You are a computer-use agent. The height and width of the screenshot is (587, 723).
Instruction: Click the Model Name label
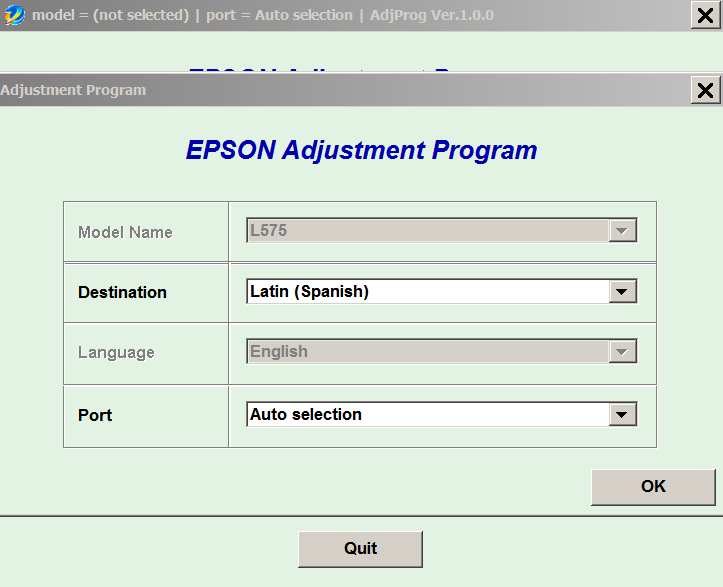pos(125,232)
